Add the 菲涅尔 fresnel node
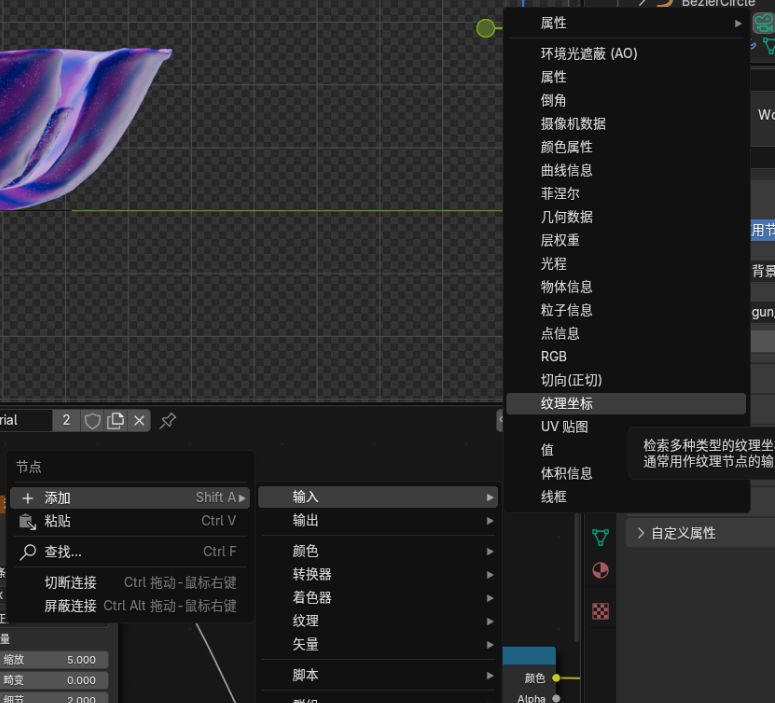The width and height of the screenshot is (775, 703). click(x=626, y=193)
